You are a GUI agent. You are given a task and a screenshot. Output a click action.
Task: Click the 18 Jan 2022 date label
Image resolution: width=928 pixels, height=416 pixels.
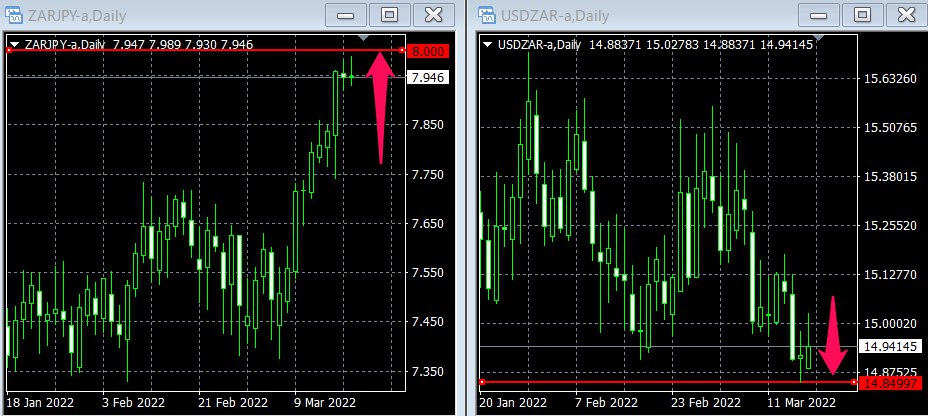pyautogui.click(x=40, y=402)
